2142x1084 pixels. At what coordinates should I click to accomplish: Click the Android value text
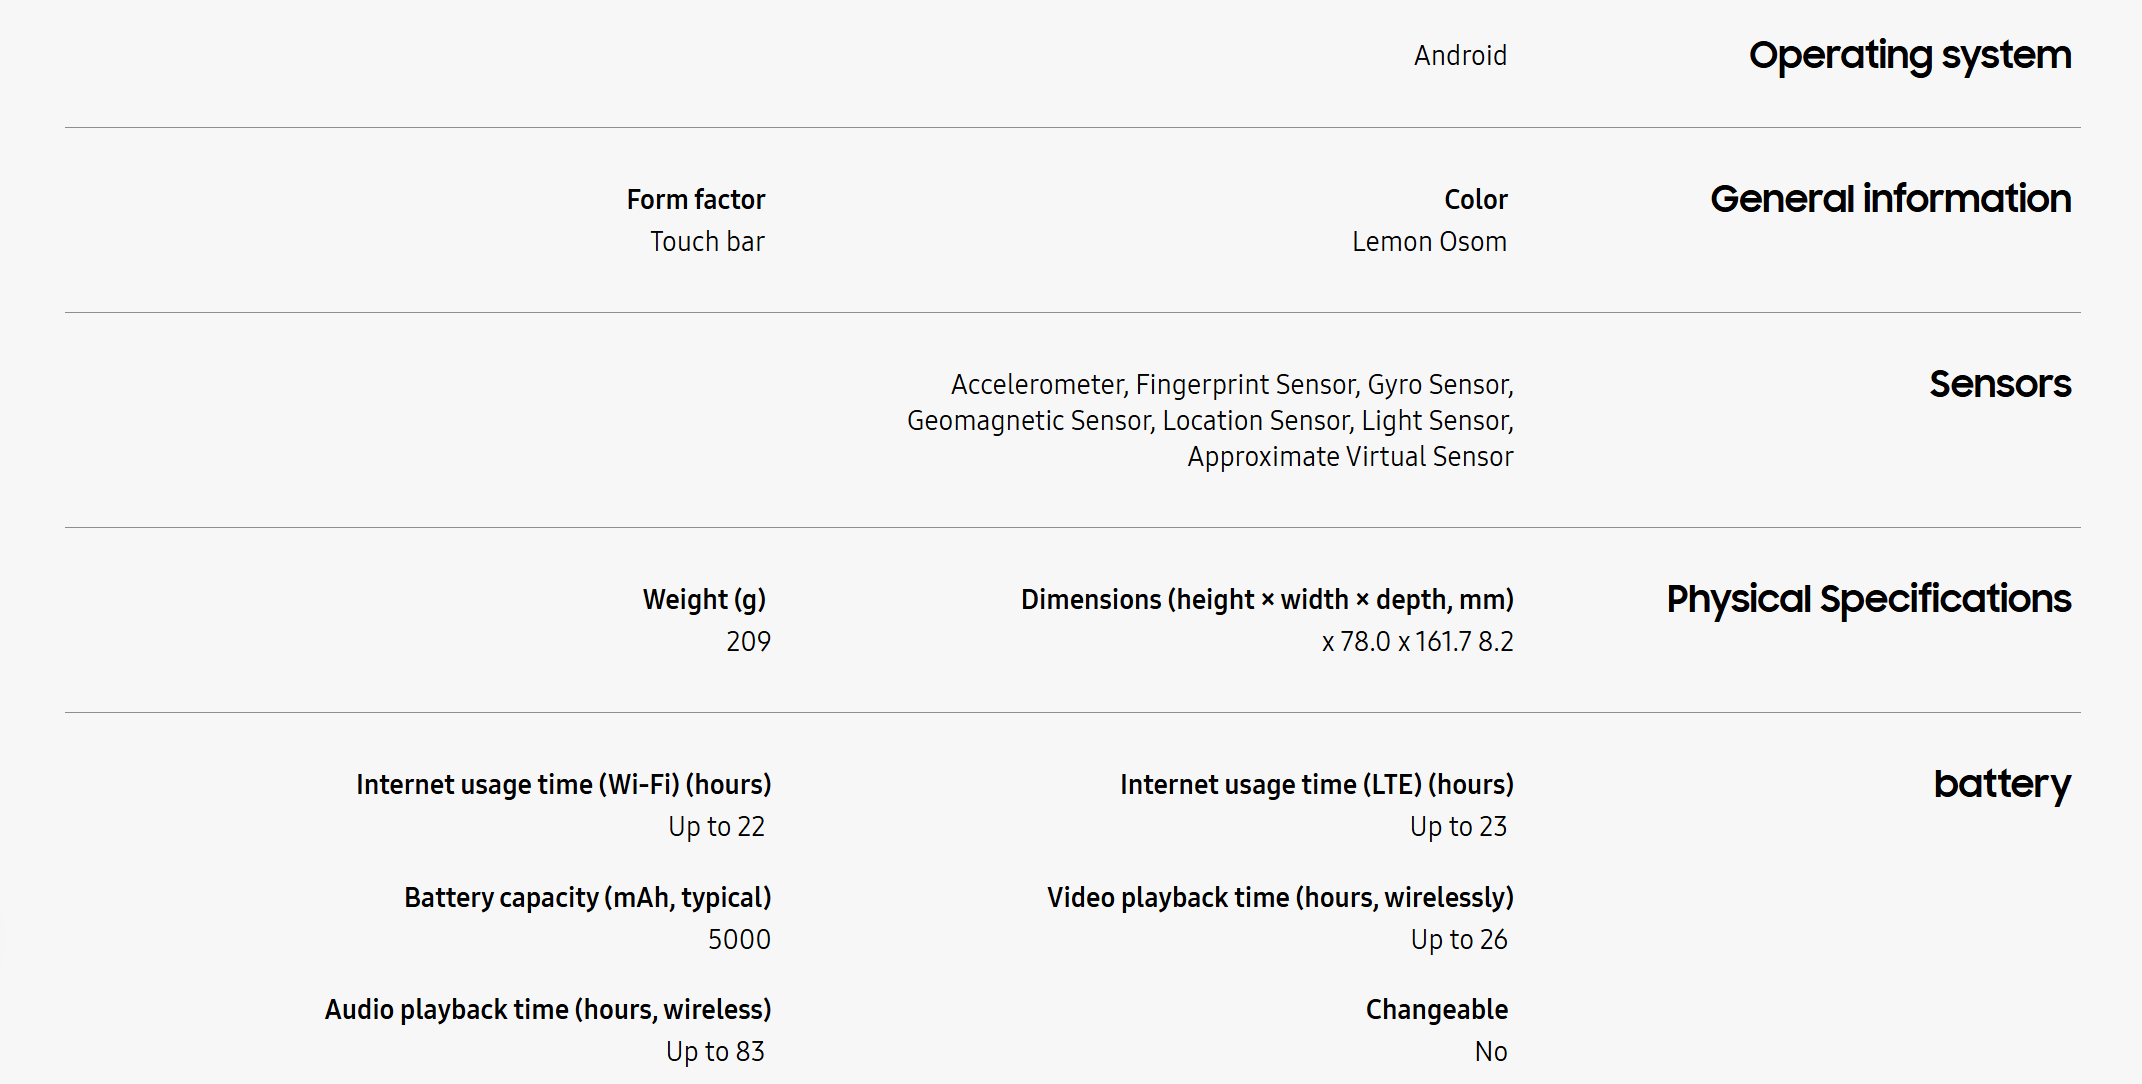click(x=1460, y=56)
